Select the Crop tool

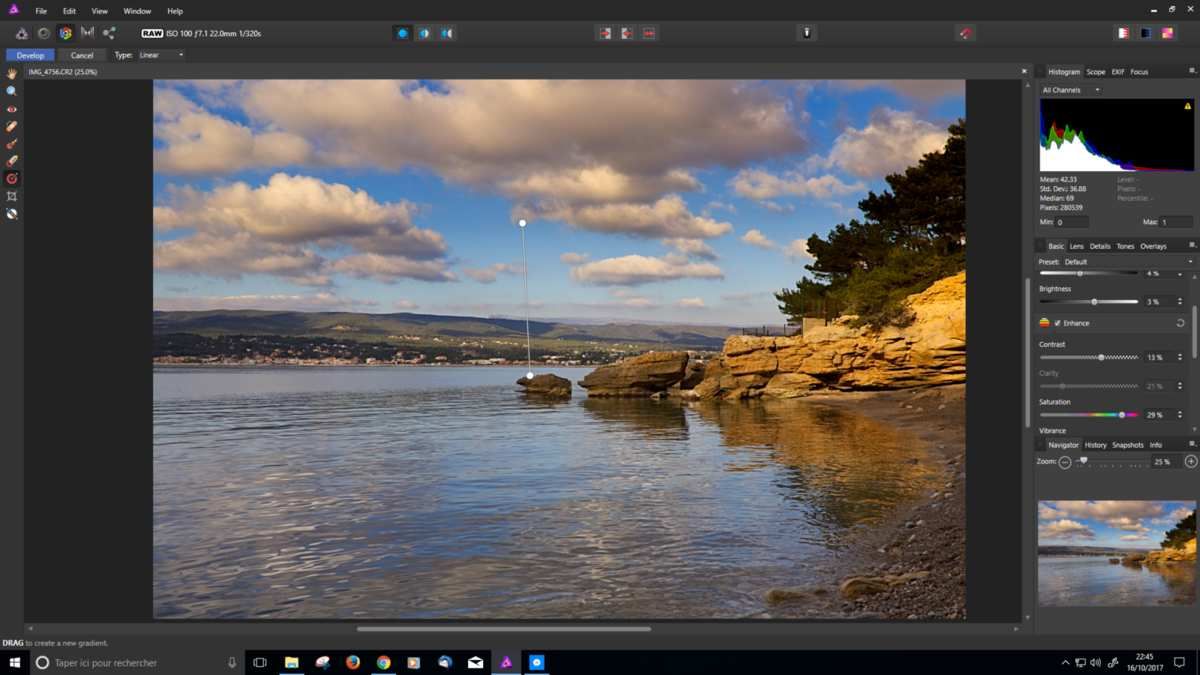click(12, 196)
